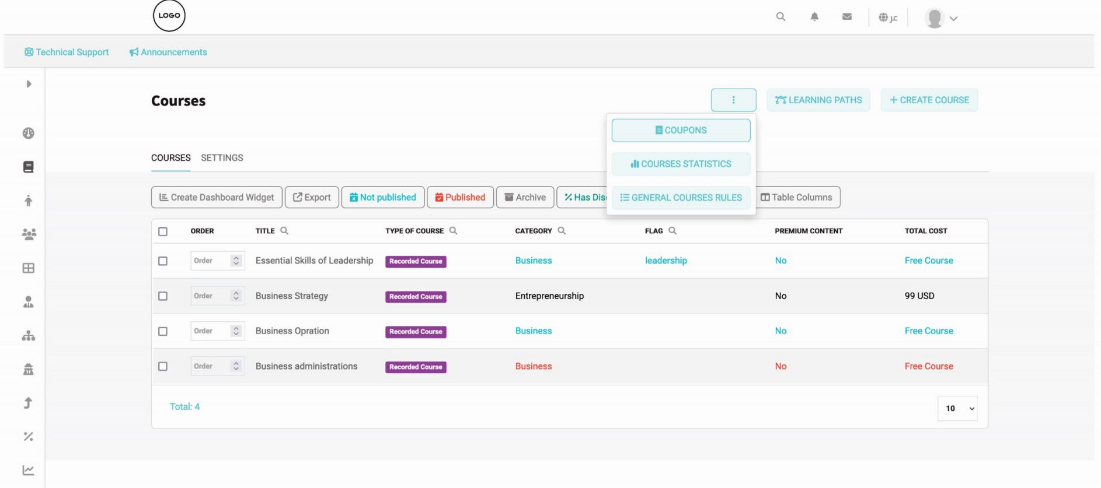Select the Essential Skills of Leadership checkbox
This screenshot has height=488, width=1101.
pos(163,261)
